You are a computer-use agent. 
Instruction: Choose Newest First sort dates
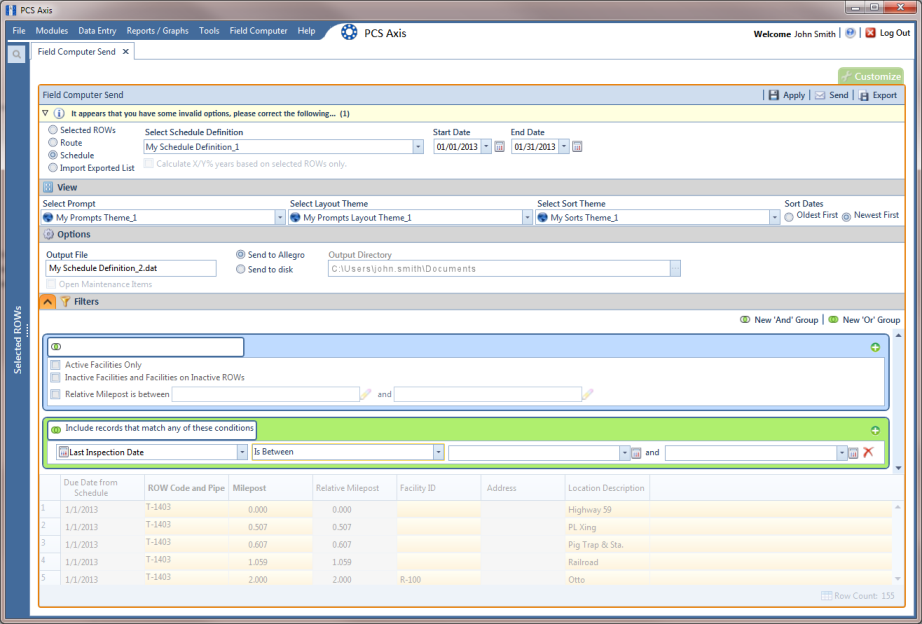pyautogui.click(x=846, y=216)
